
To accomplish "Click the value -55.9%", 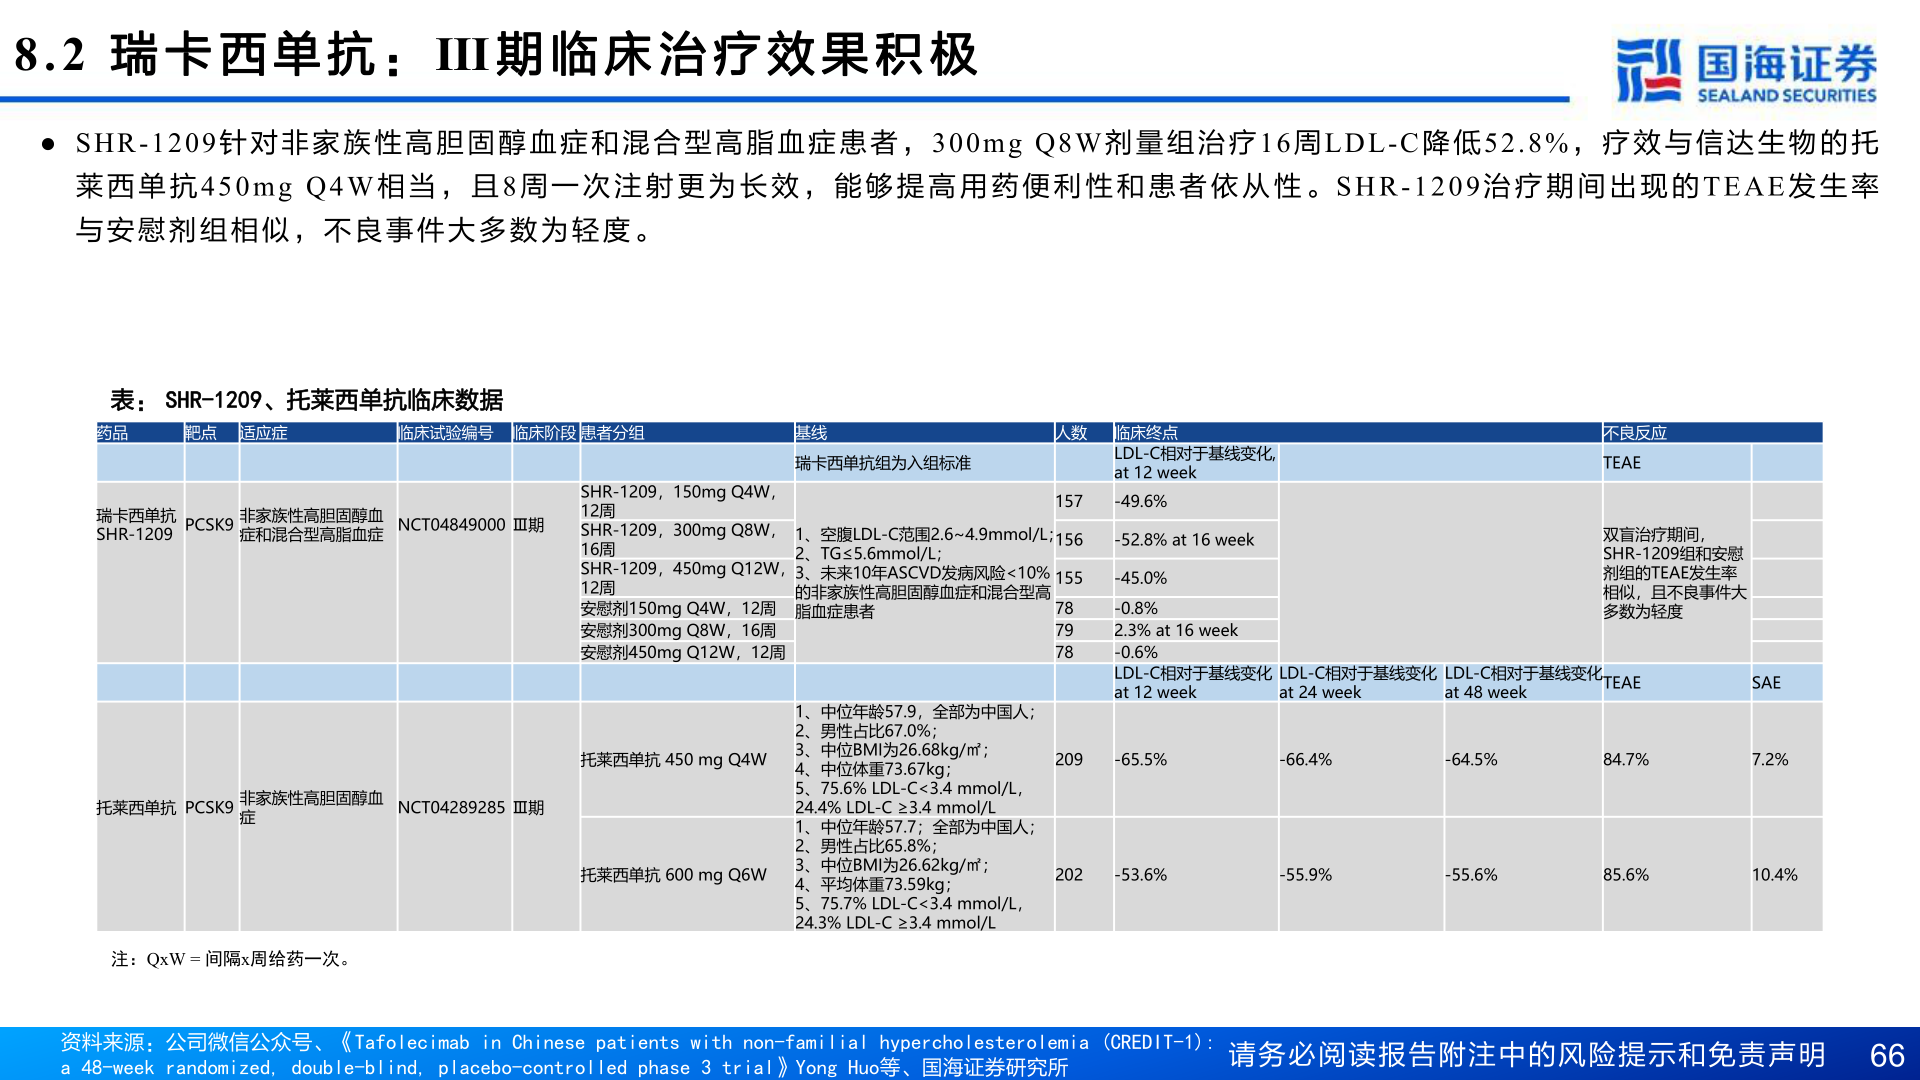I will pyautogui.click(x=1306, y=875).
